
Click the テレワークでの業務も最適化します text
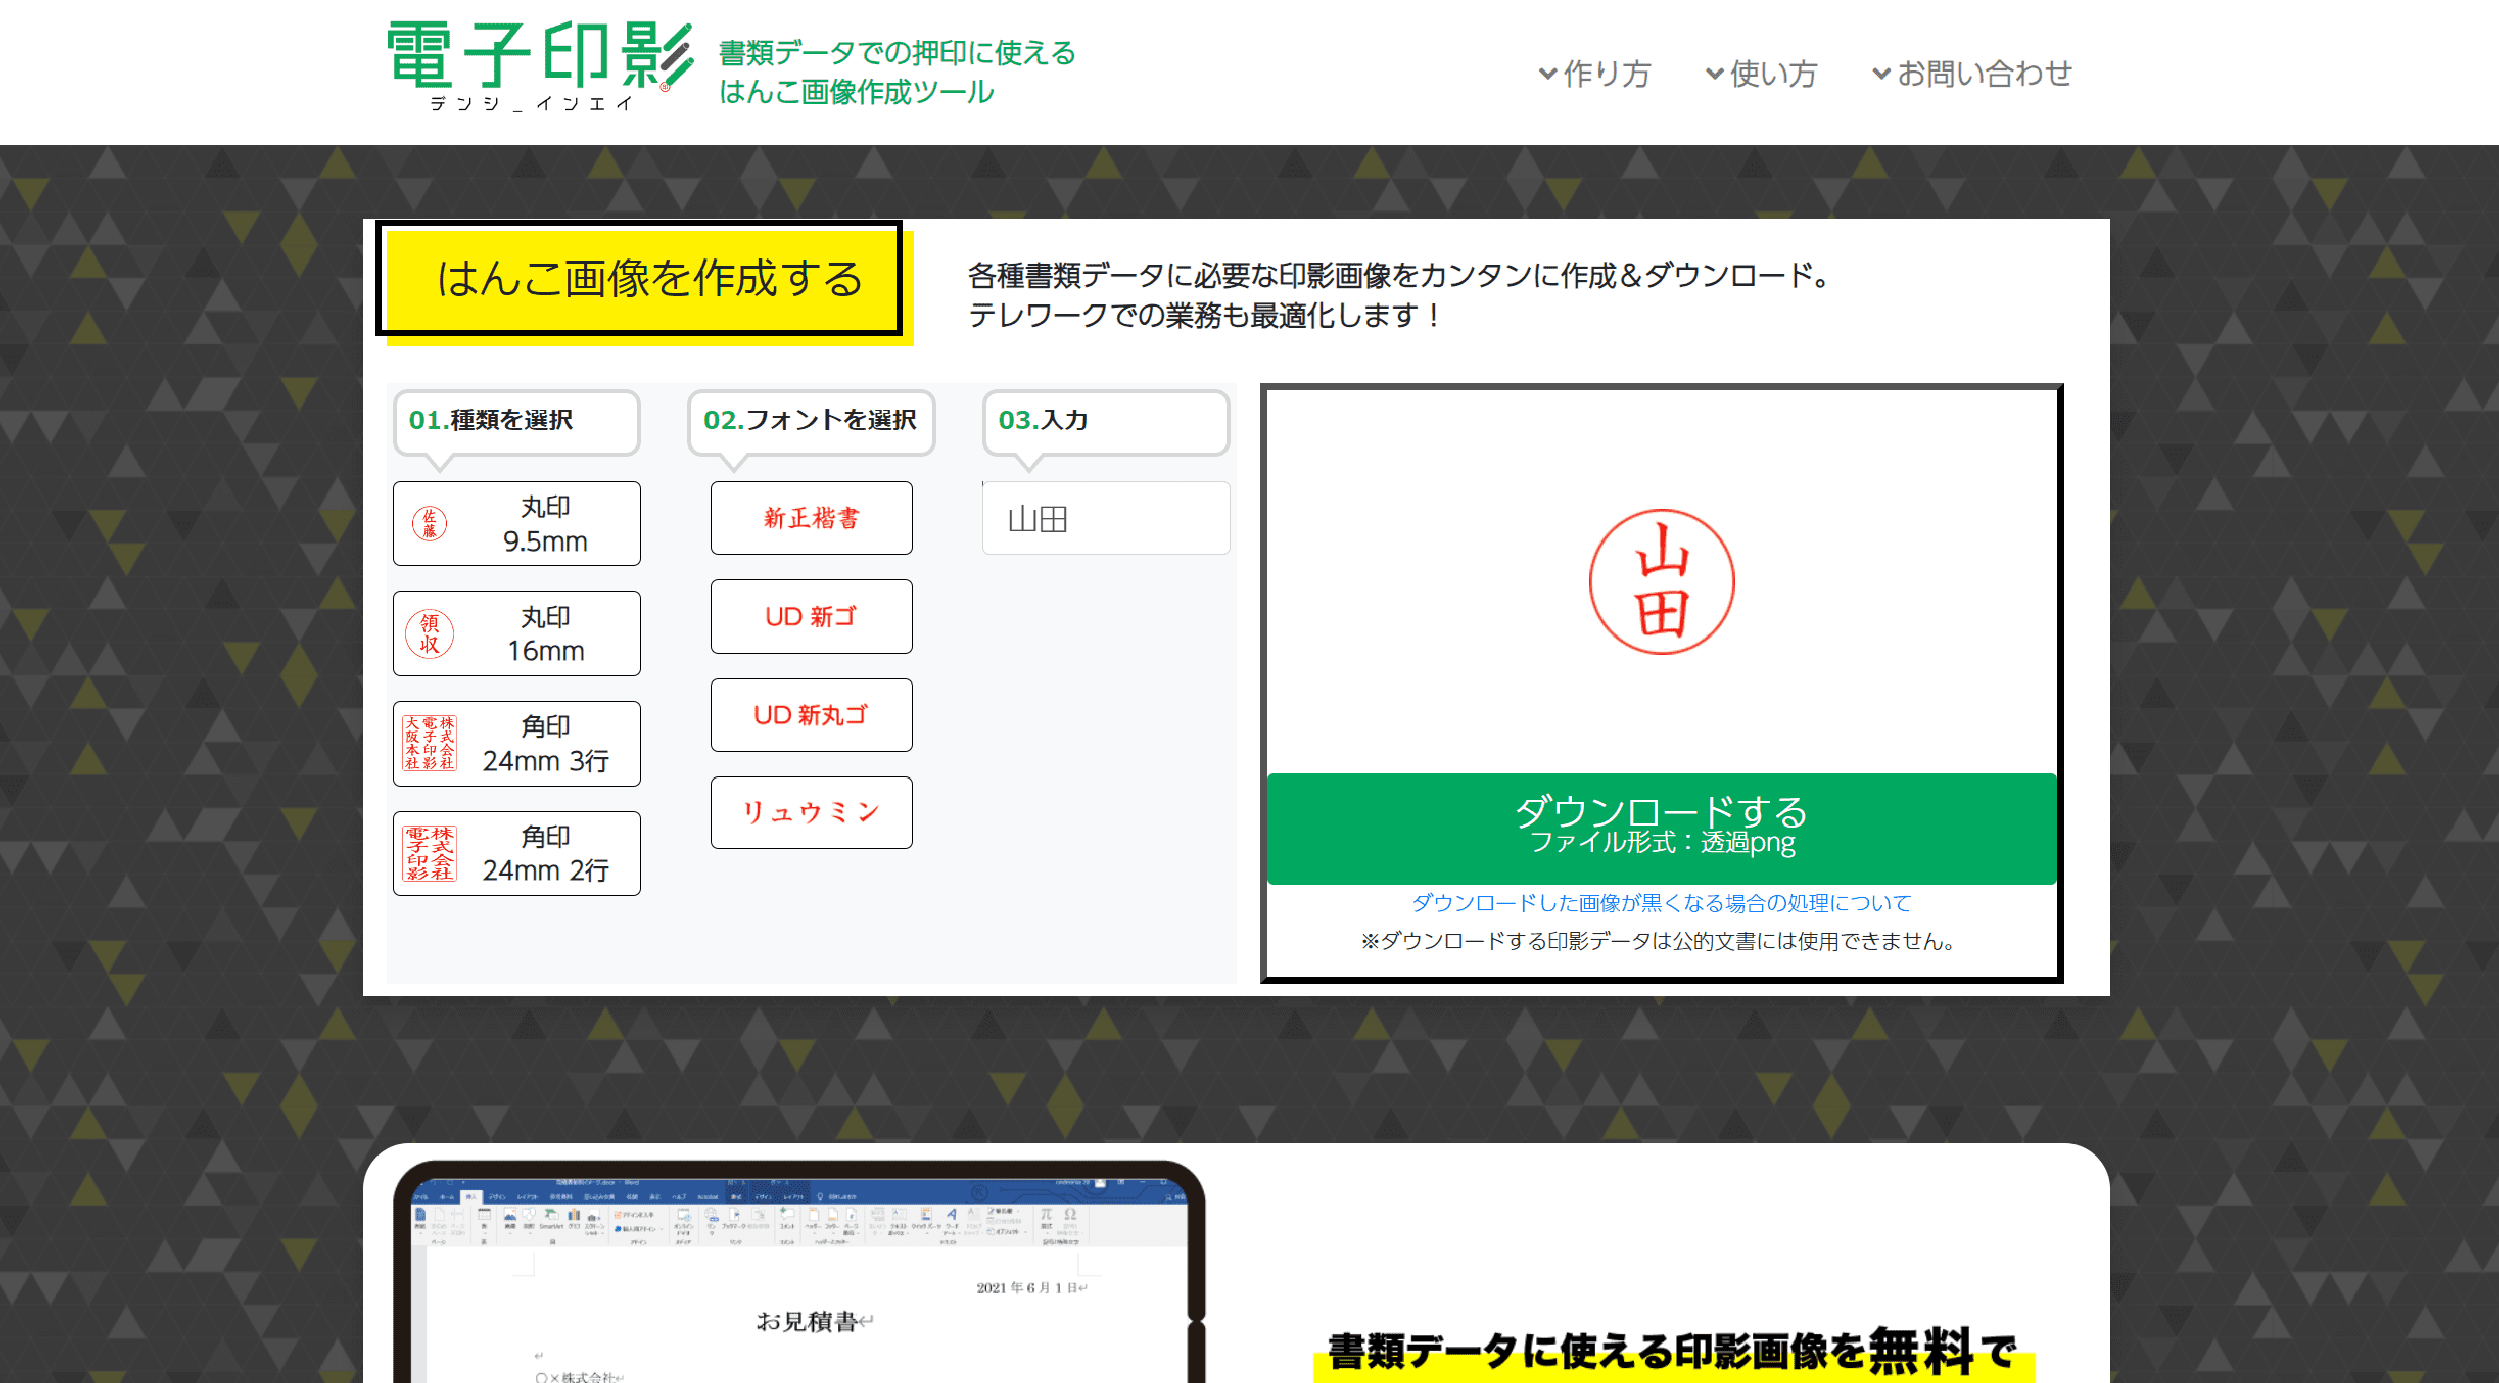pyautogui.click(x=1205, y=316)
